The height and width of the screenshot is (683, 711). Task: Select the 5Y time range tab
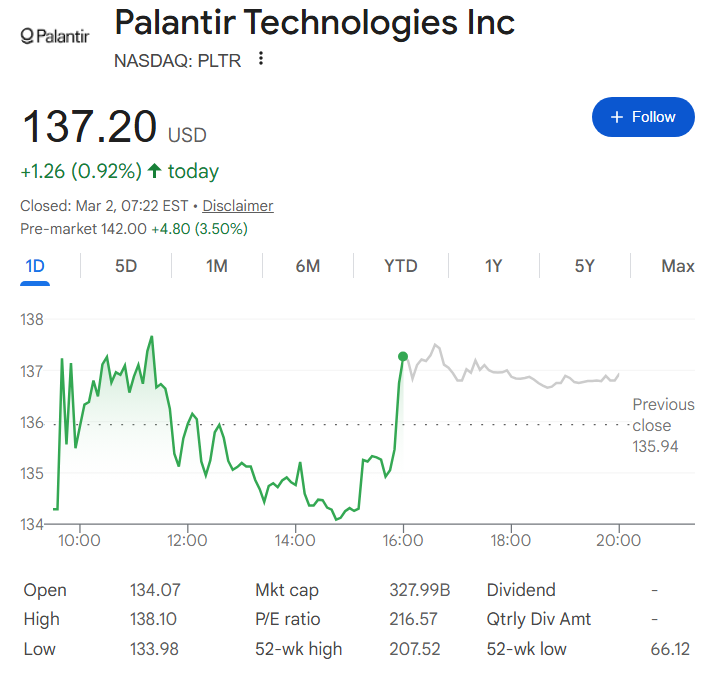pyautogui.click(x=585, y=266)
